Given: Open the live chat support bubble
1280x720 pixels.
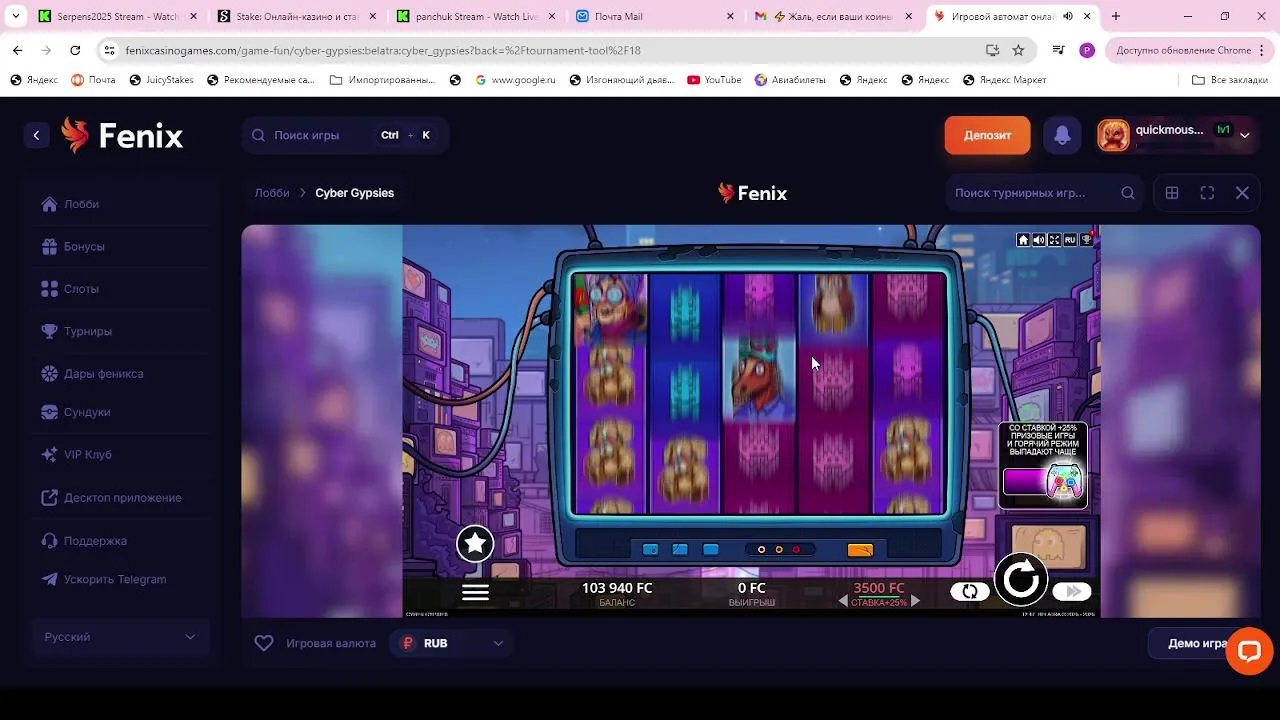Looking at the screenshot, I should click(x=1249, y=651).
